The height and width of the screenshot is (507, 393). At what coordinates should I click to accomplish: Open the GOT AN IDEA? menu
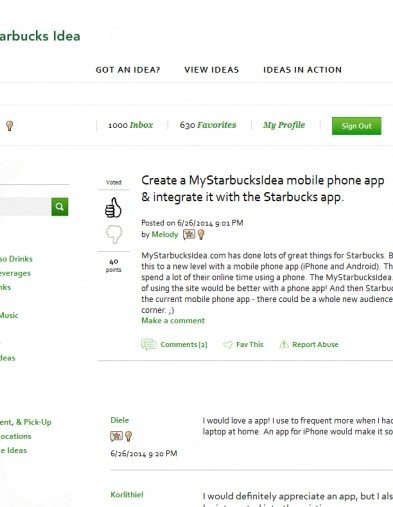tap(128, 70)
